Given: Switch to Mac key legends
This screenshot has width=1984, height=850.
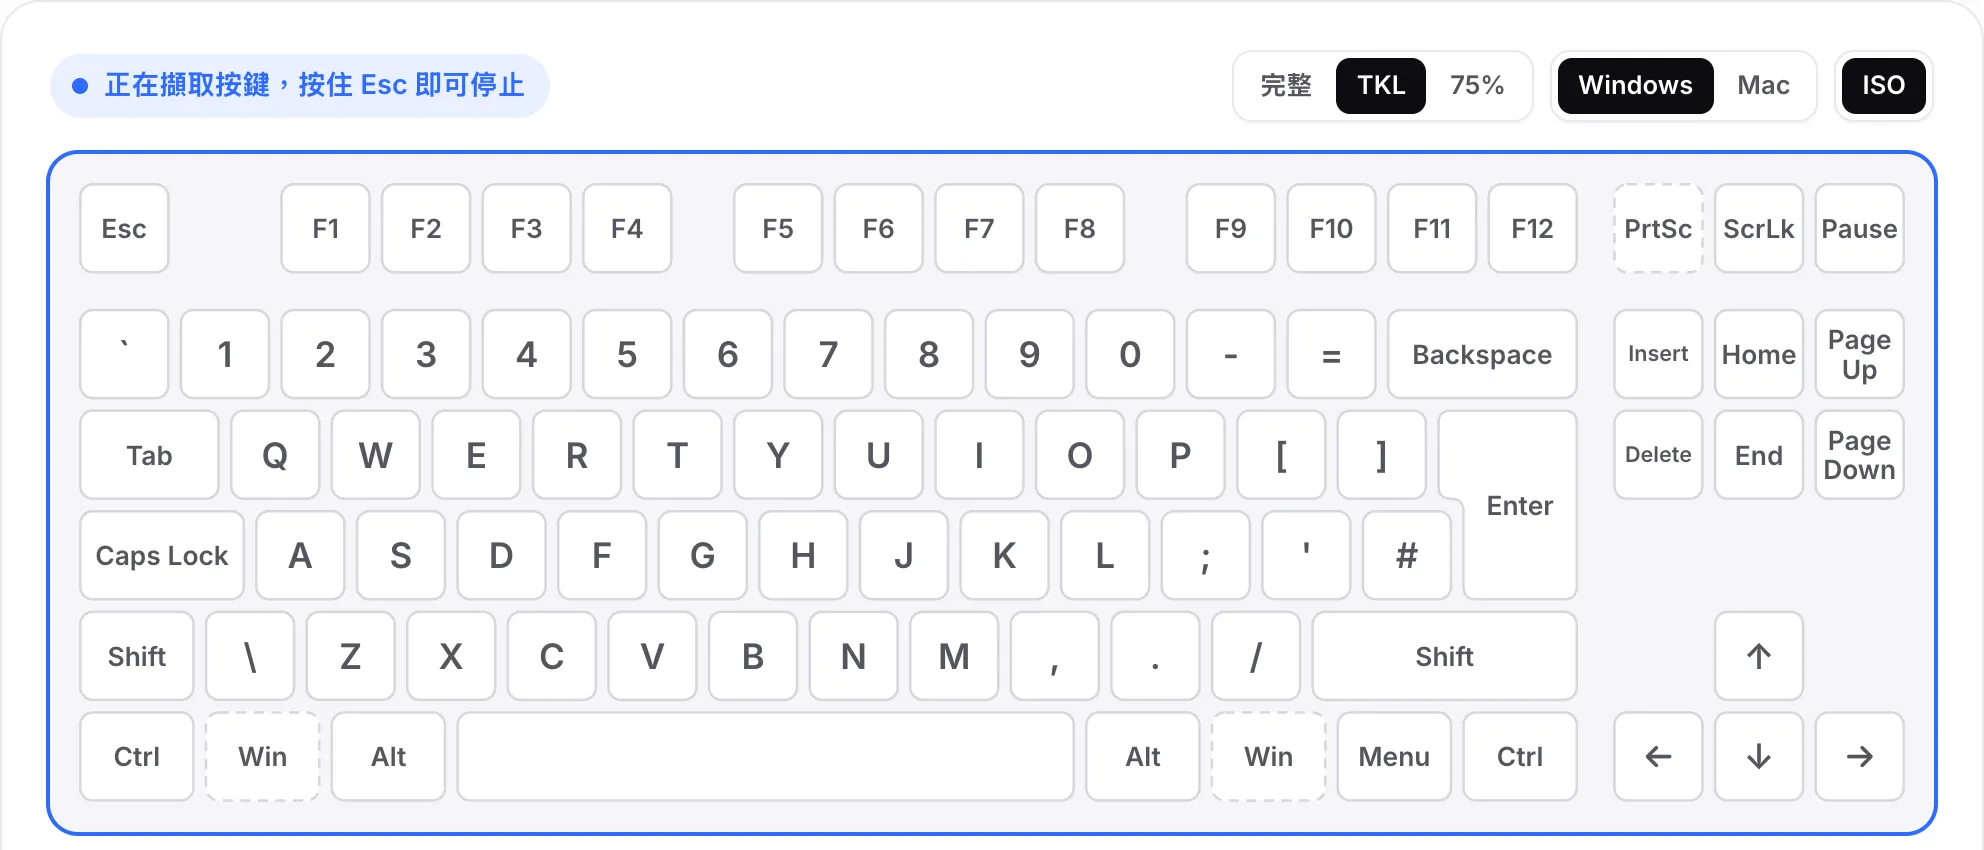Looking at the screenshot, I should 1763,86.
